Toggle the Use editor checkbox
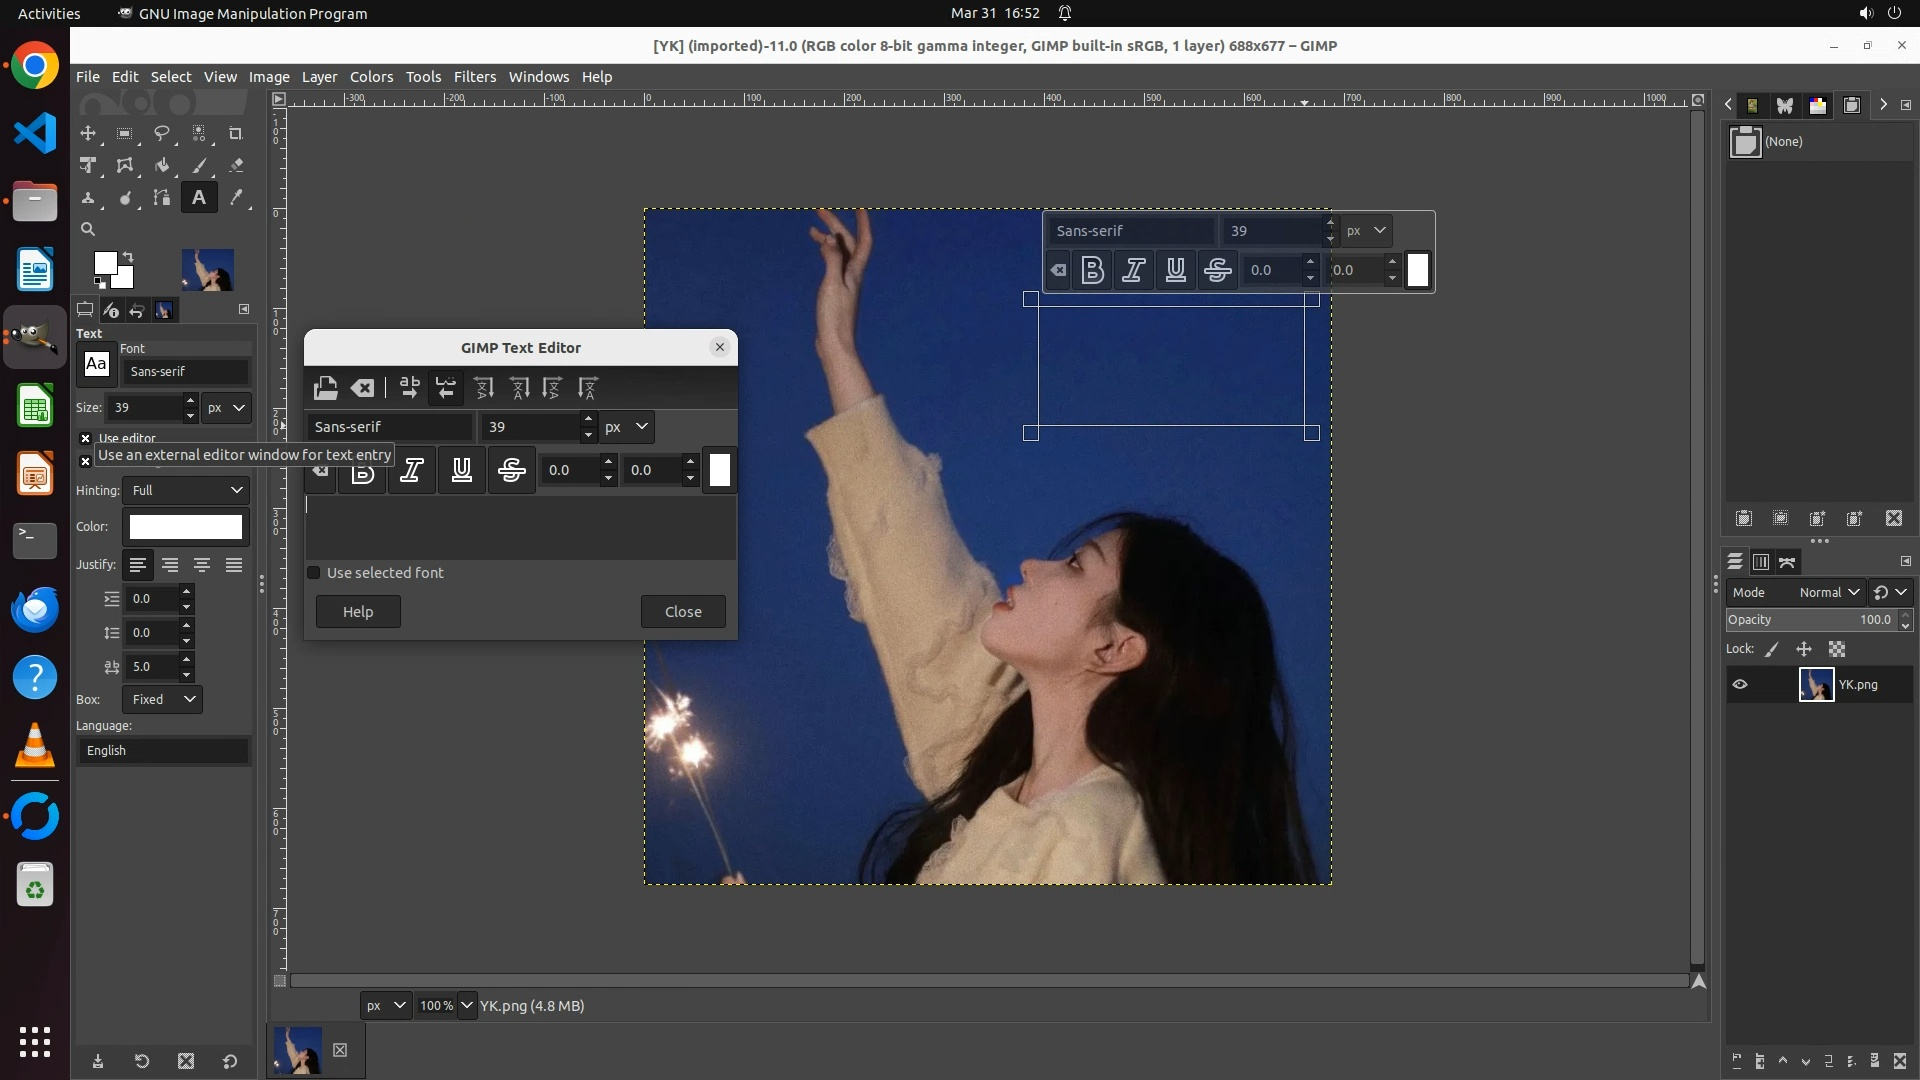 point(86,438)
